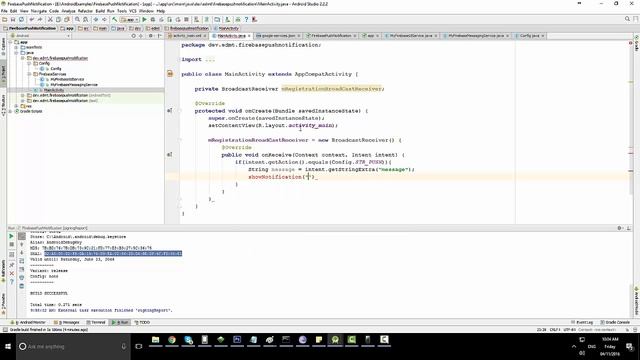Click the Find magnifier toolbar icon
Screen dimensions: 640x360
tap(77, 19)
